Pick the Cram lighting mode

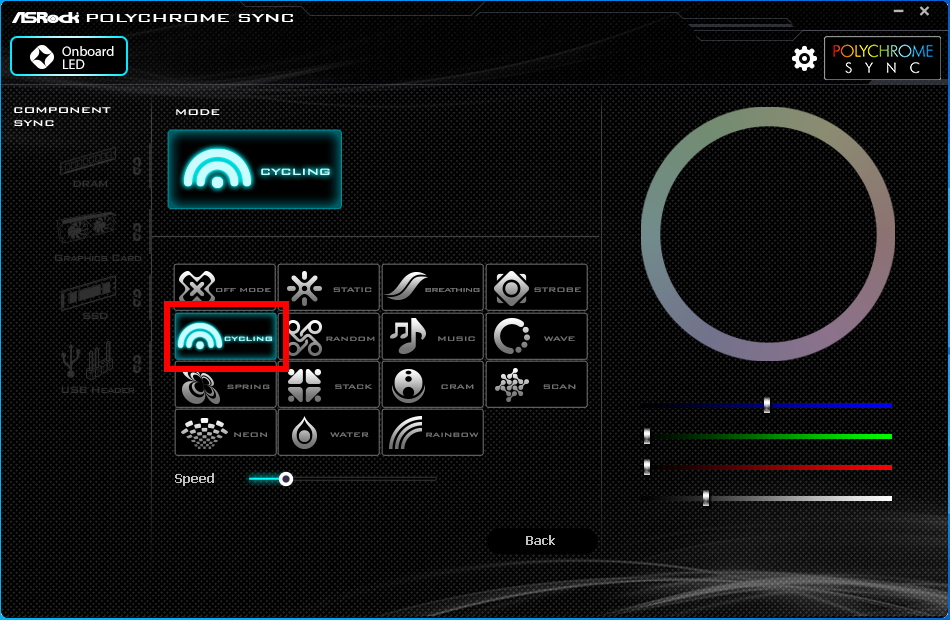[x=433, y=385]
